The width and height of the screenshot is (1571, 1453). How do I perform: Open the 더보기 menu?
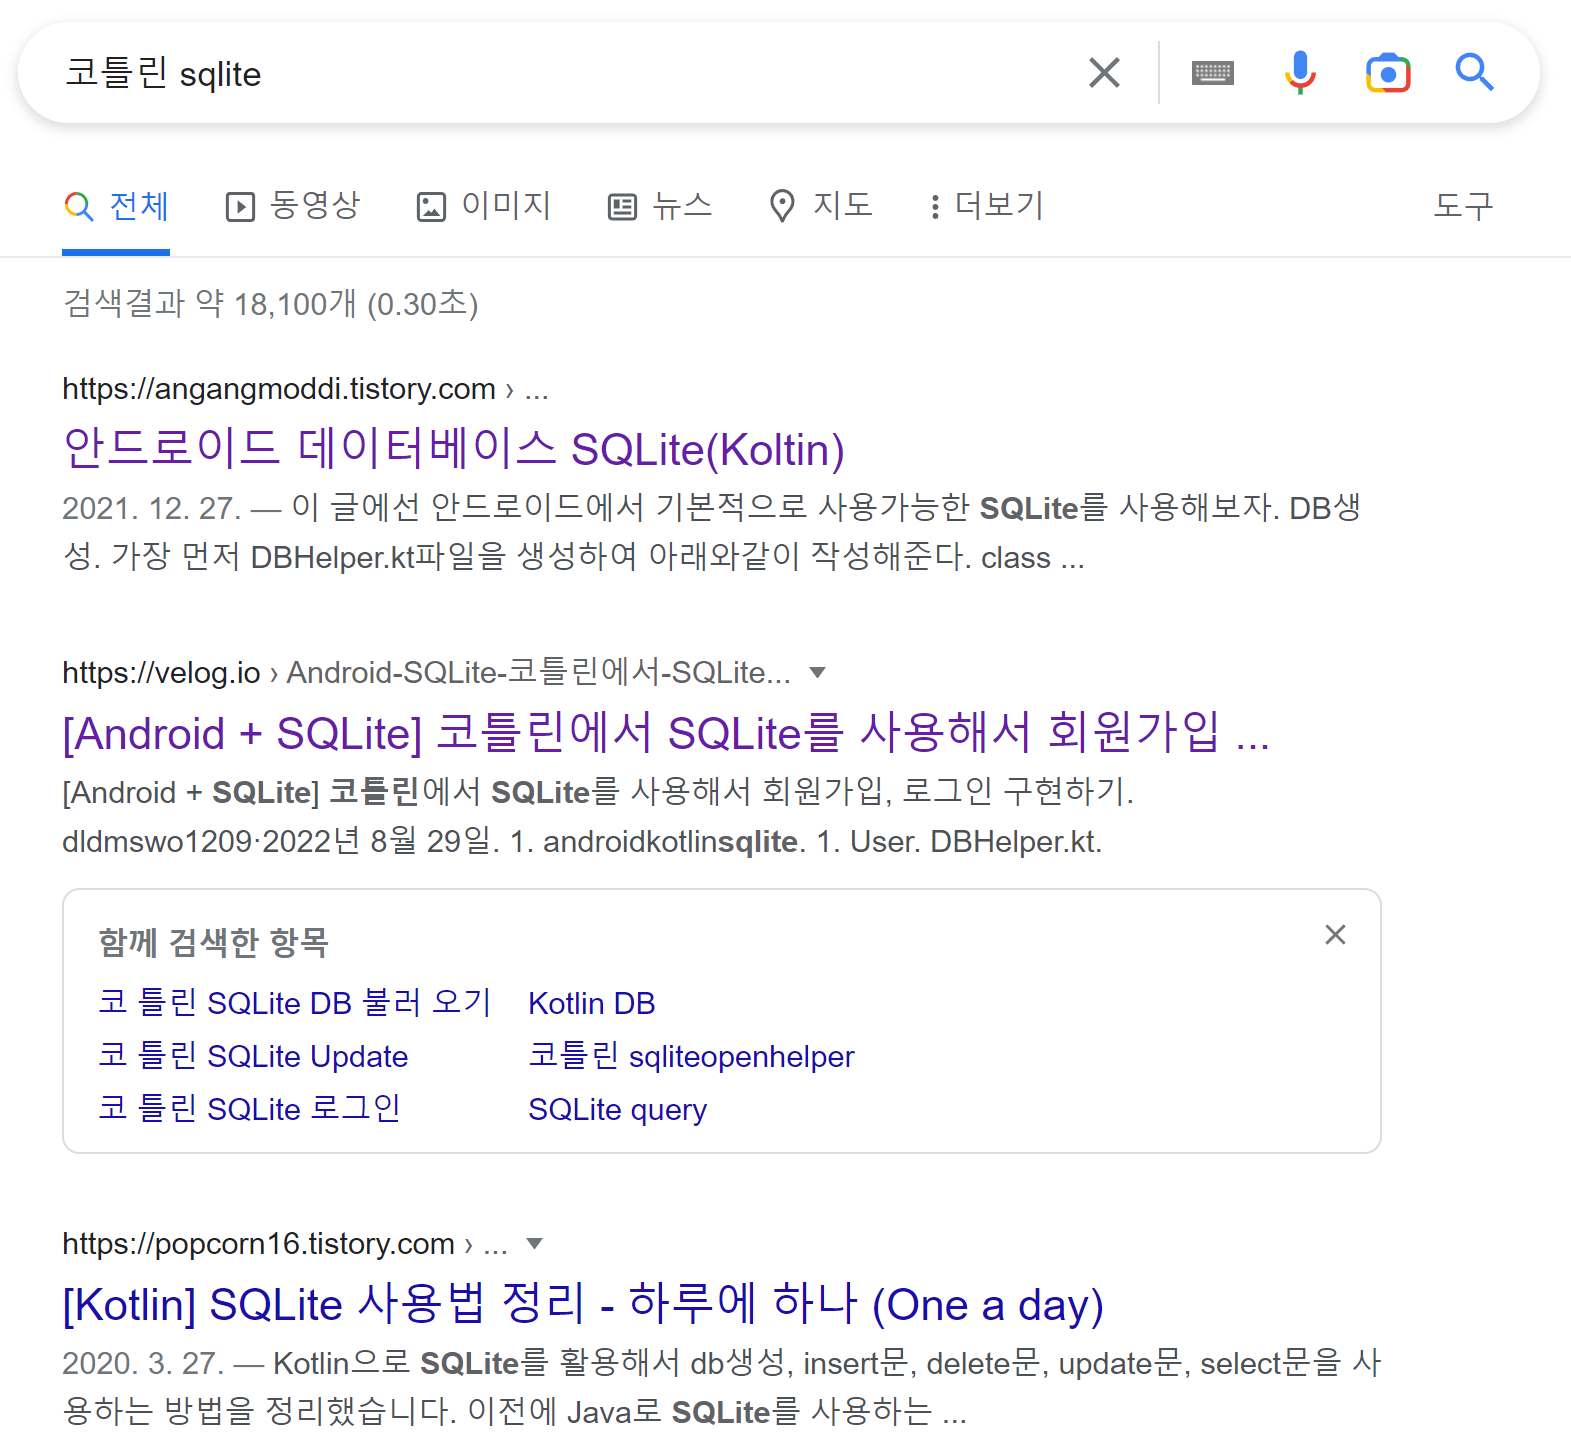click(x=986, y=206)
